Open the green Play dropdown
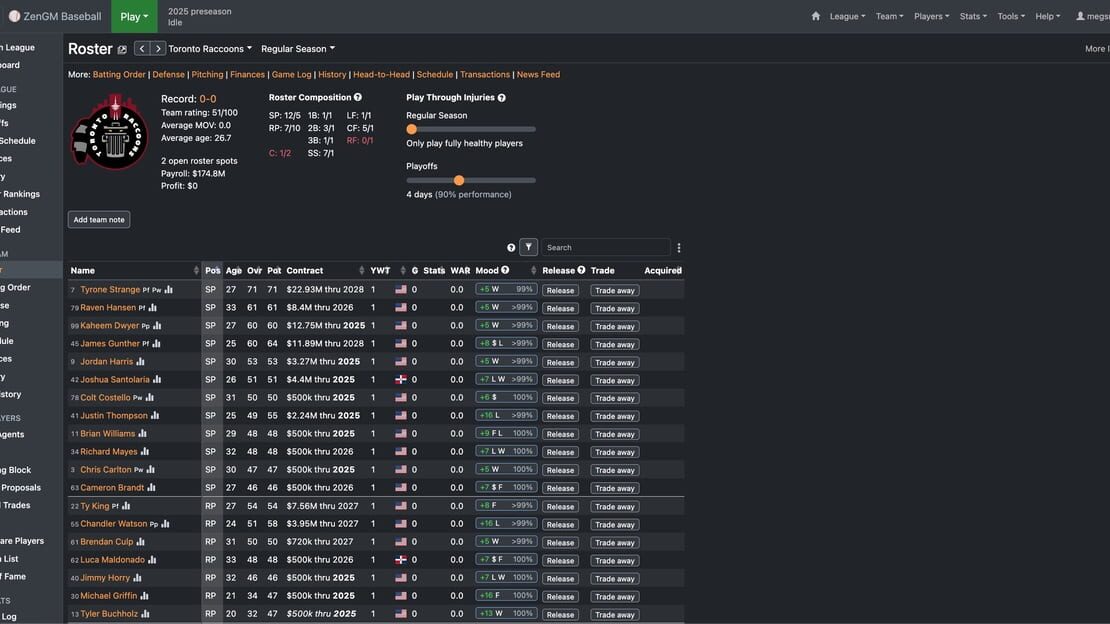 pyautogui.click(x=134, y=16)
